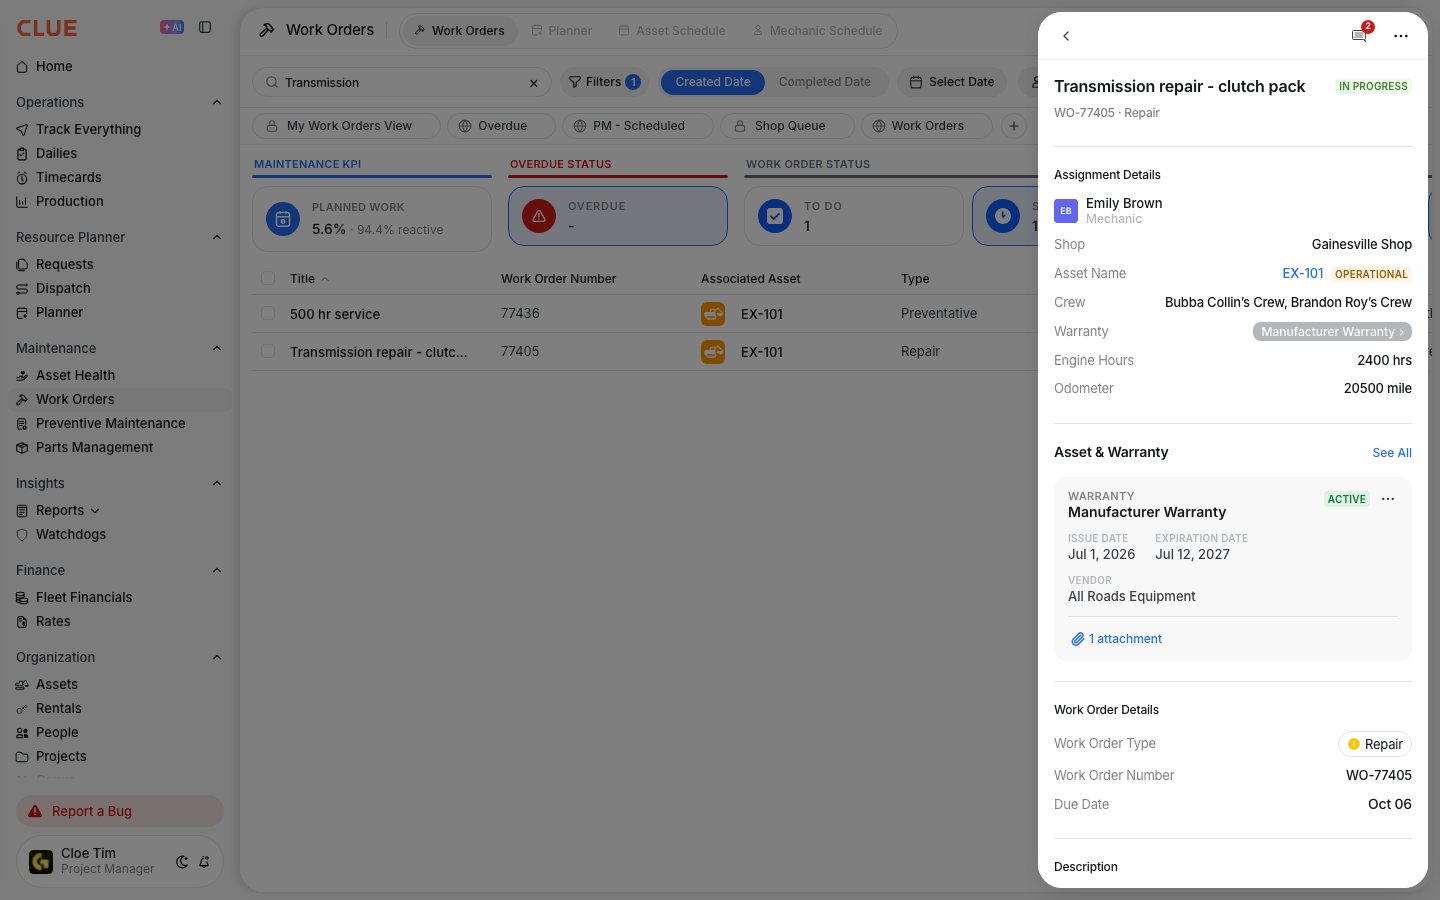
Task: Expand the Reports dropdown in sidebar
Action: point(95,511)
